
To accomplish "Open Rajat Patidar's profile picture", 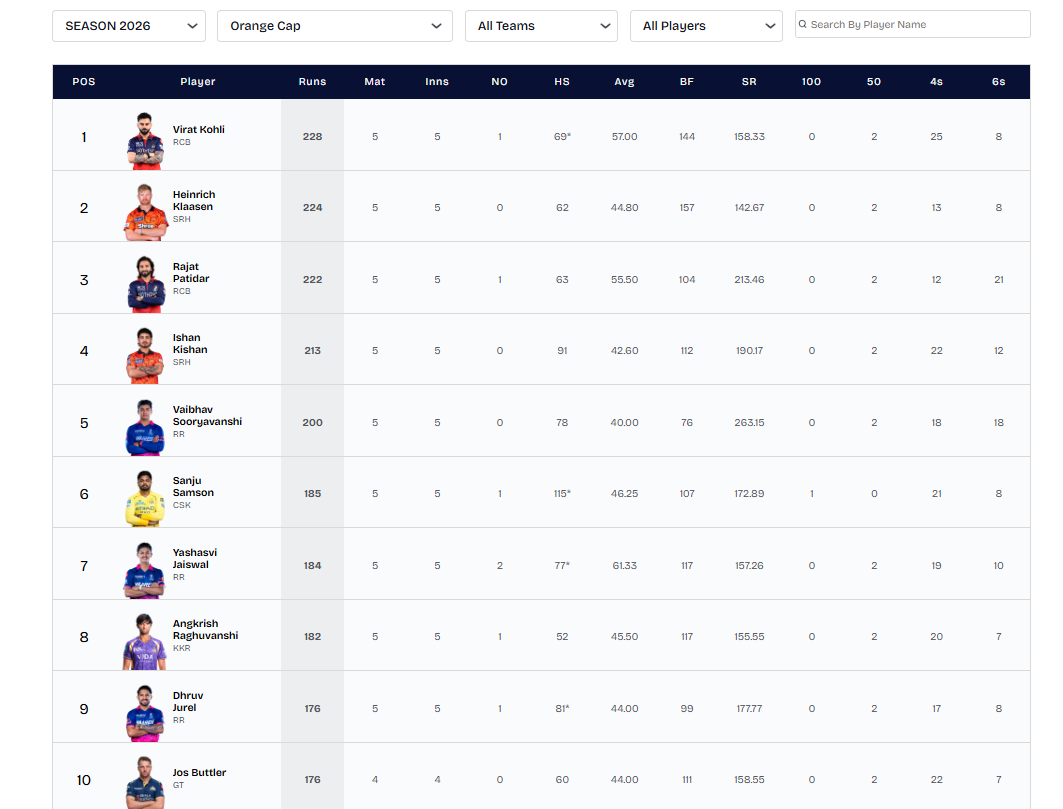I will [145, 282].
